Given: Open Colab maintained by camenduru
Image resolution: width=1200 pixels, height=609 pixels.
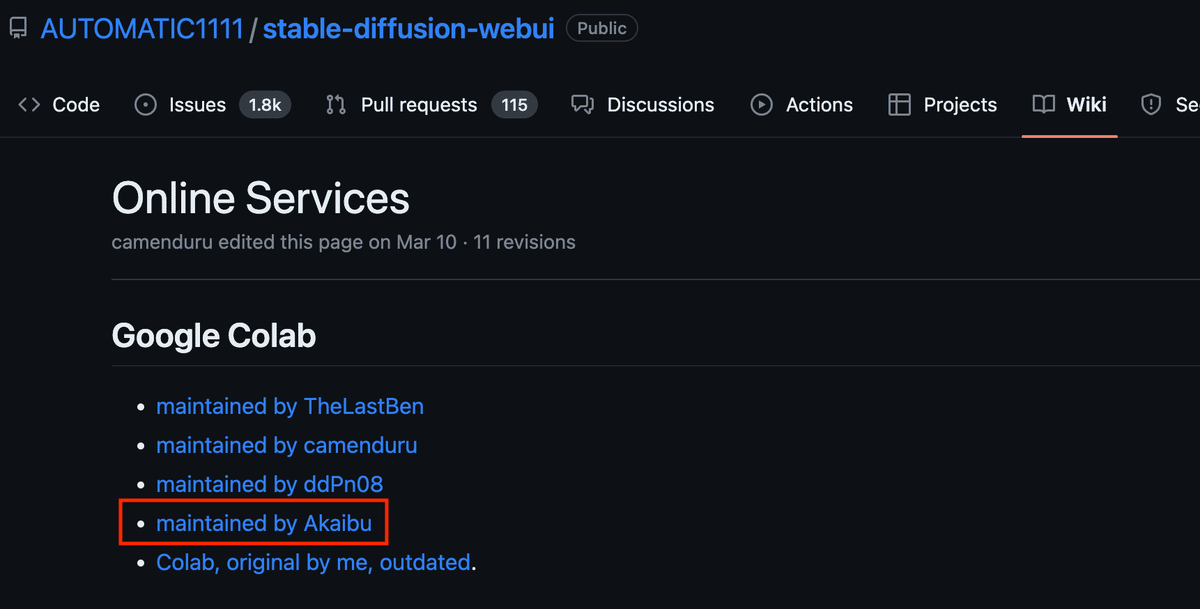Looking at the screenshot, I should pos(287,445).
